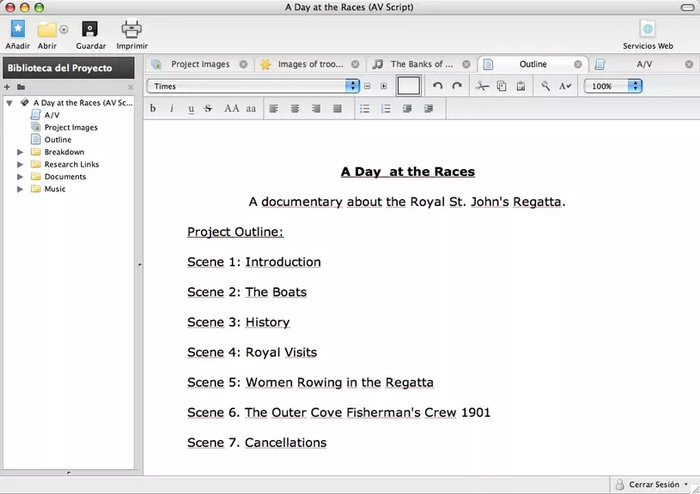The height and width of the screenshot is (494, 700).
Task: Toggle italic formatting
Action: coord(172,108)
